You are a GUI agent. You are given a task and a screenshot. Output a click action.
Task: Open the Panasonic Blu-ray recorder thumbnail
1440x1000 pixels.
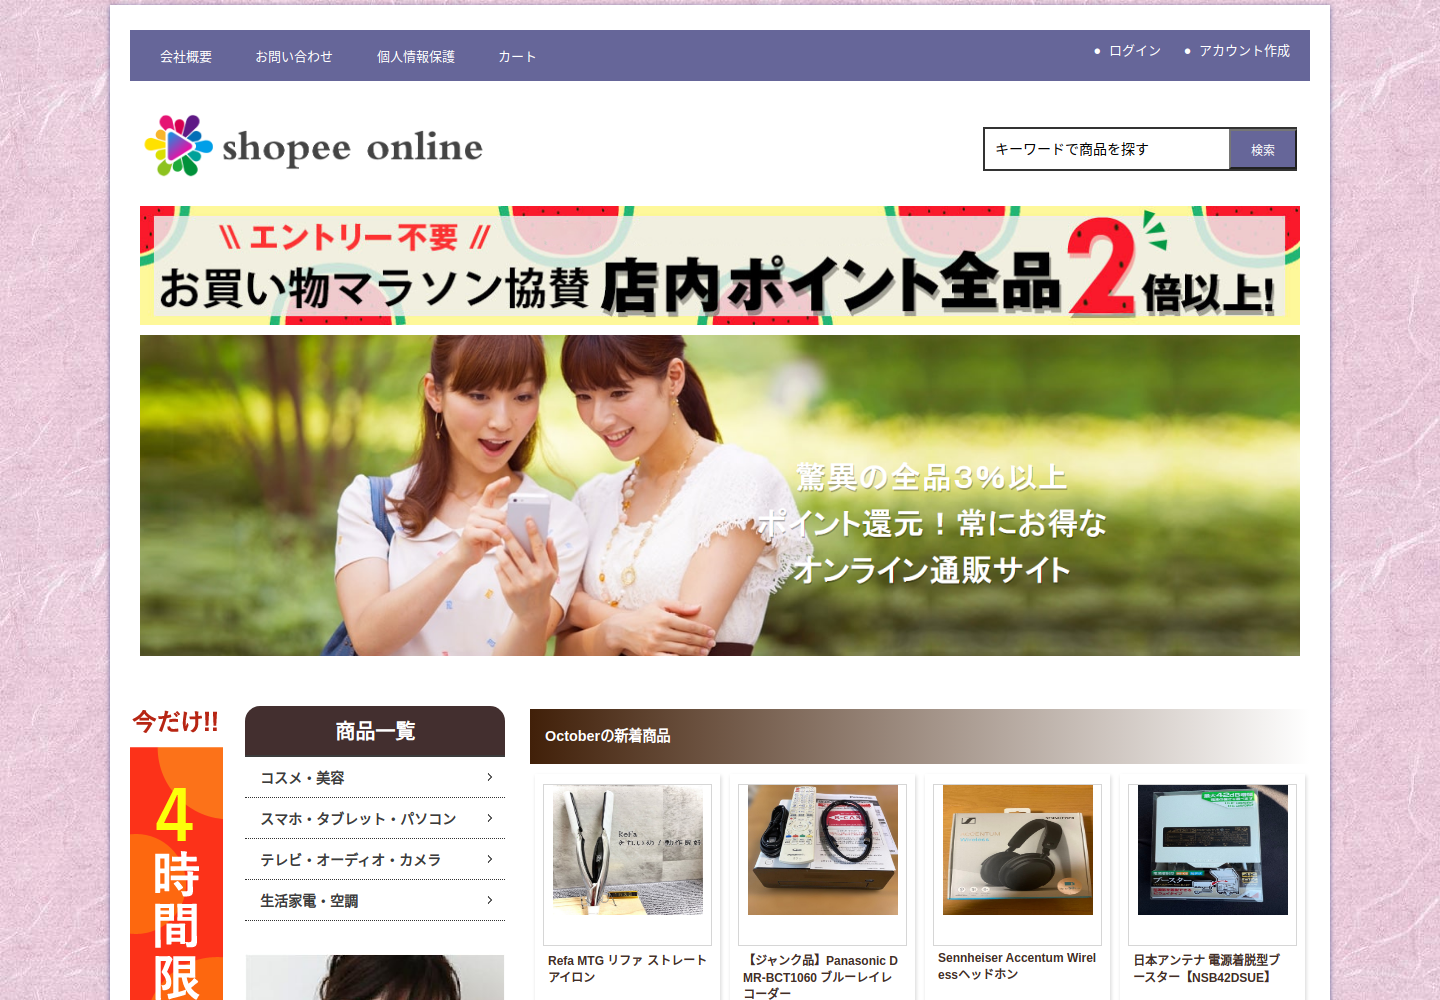point(823,850)
